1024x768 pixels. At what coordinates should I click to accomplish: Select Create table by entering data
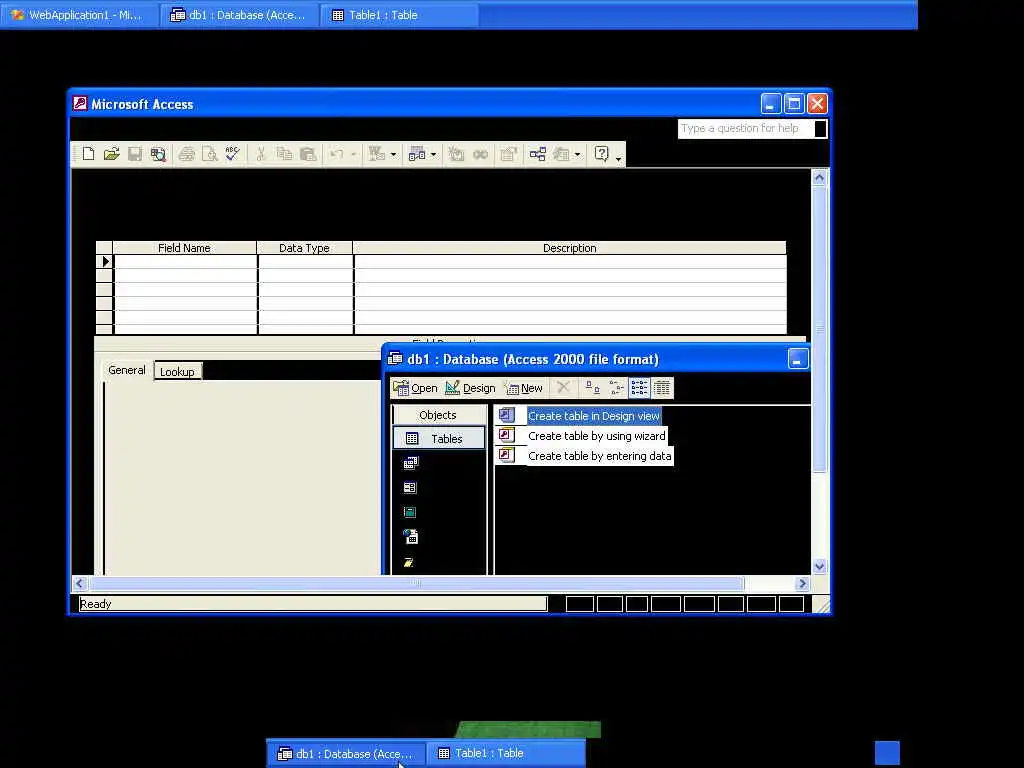coord(600,456)
